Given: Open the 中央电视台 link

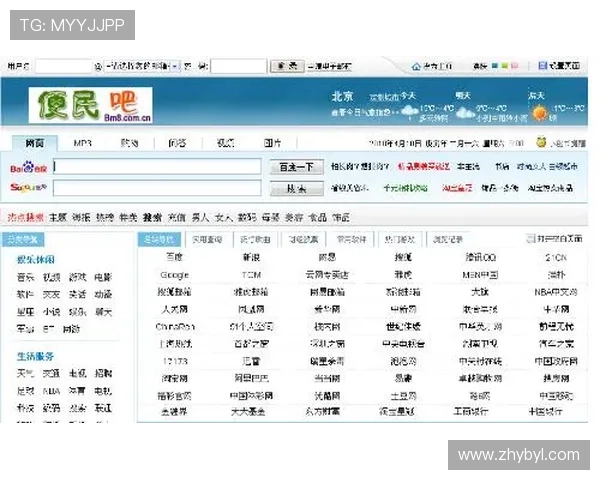Looking at the screenshot, I should 403,344.
